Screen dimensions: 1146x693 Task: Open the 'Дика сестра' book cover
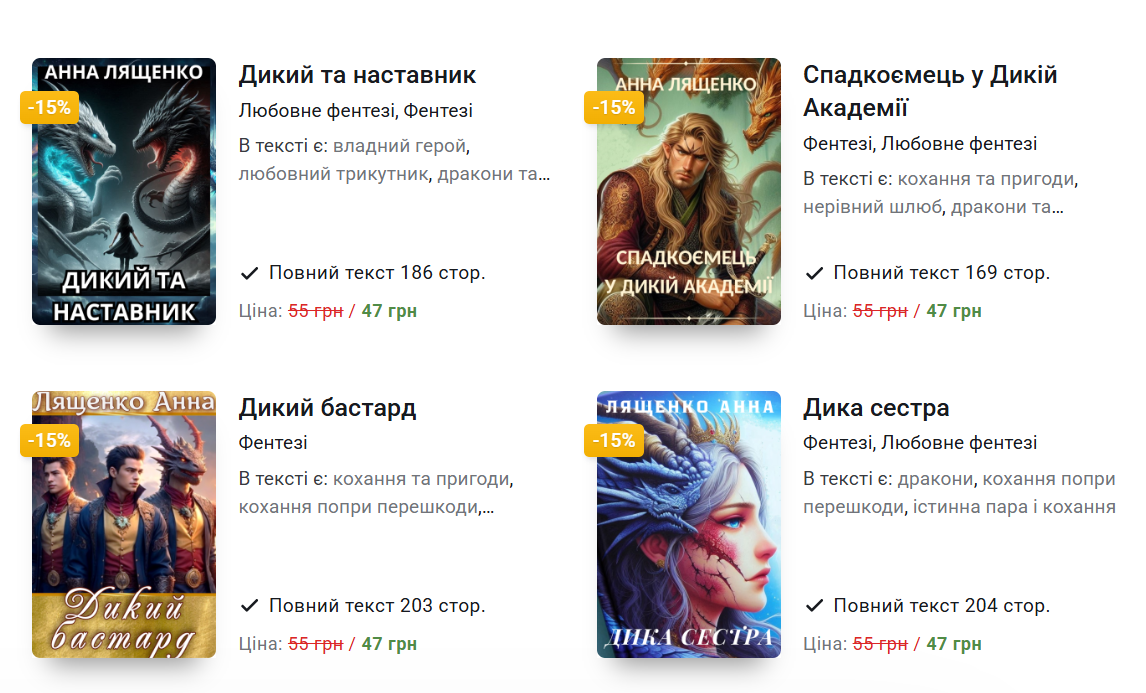[x=688, y=524]
